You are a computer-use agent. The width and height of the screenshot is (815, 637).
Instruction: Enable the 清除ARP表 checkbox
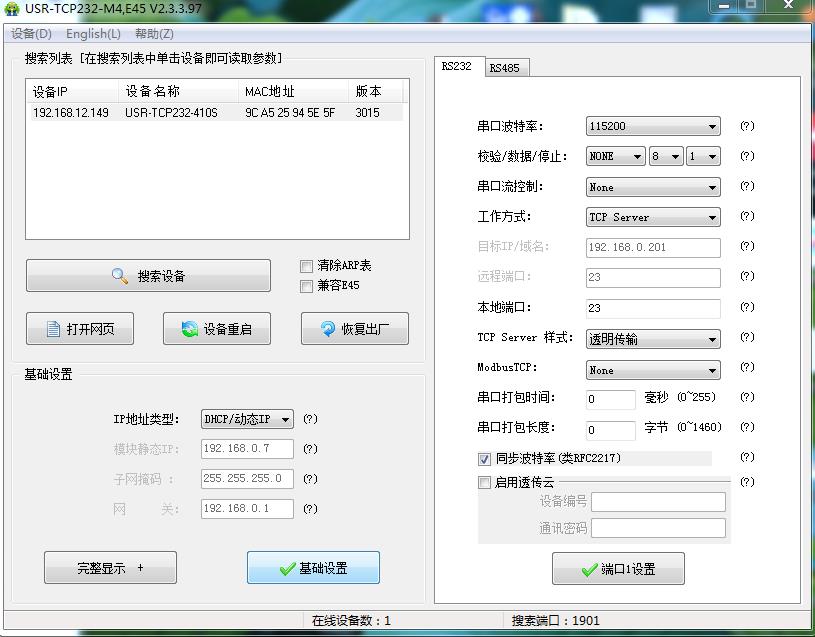307,266
